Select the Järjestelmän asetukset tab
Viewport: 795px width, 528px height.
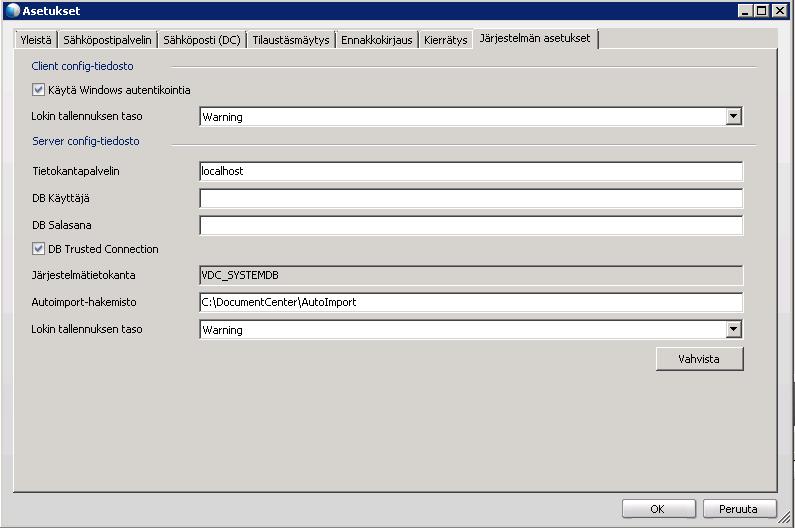(535, 39)
